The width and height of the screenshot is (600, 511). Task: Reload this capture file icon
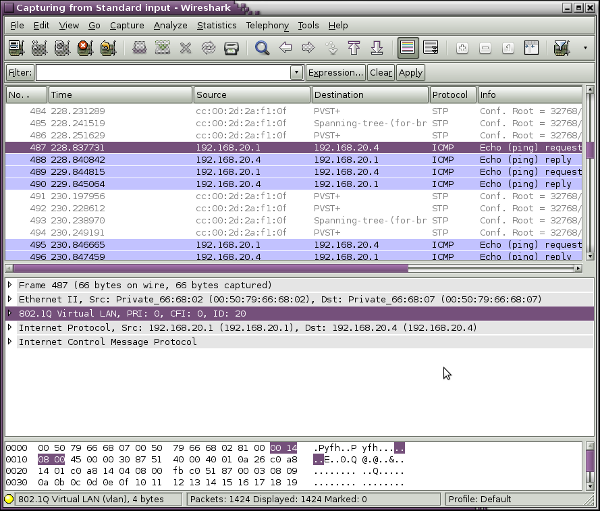point(209,48)
